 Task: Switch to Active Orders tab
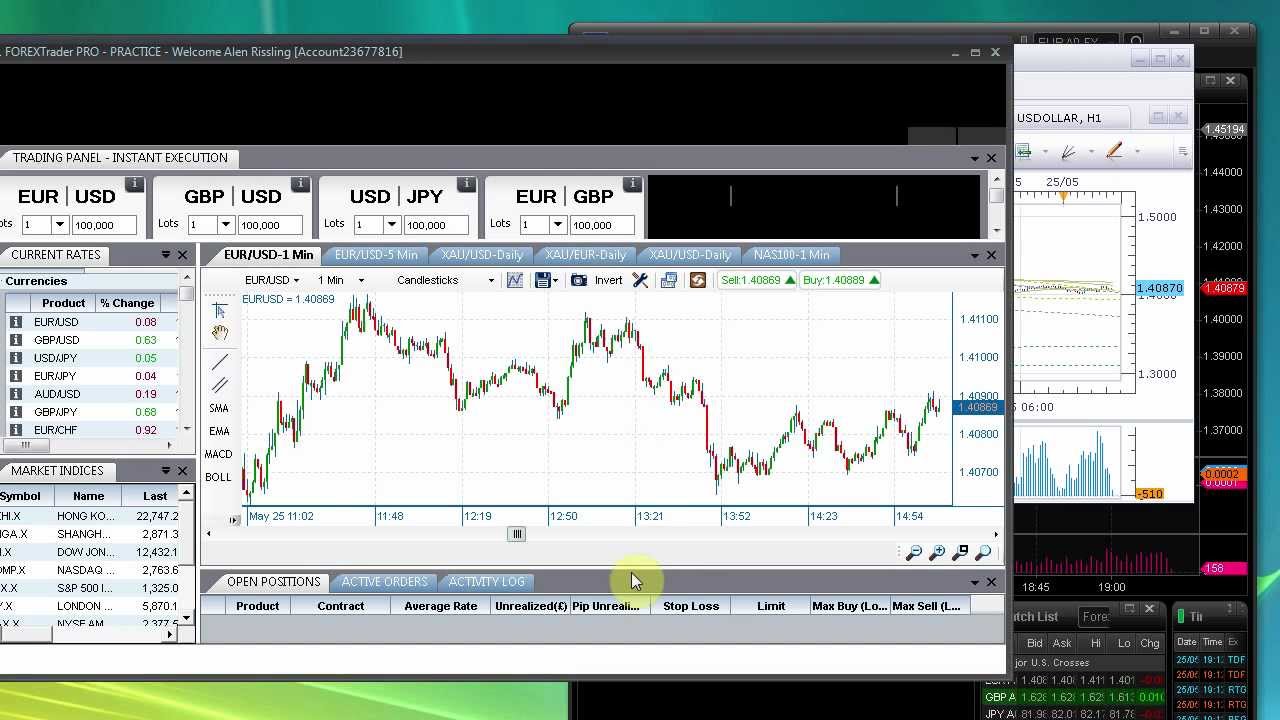[384, 582]
